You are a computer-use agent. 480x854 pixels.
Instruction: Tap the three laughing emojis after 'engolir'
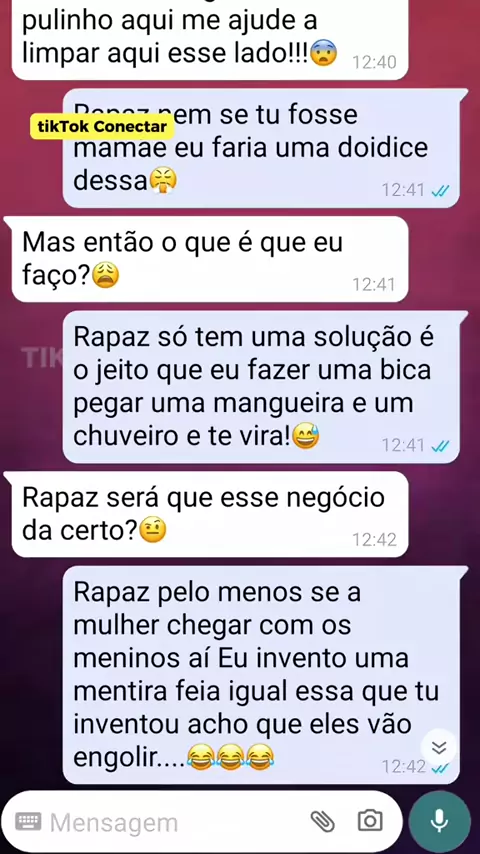(x=230, y=758)
